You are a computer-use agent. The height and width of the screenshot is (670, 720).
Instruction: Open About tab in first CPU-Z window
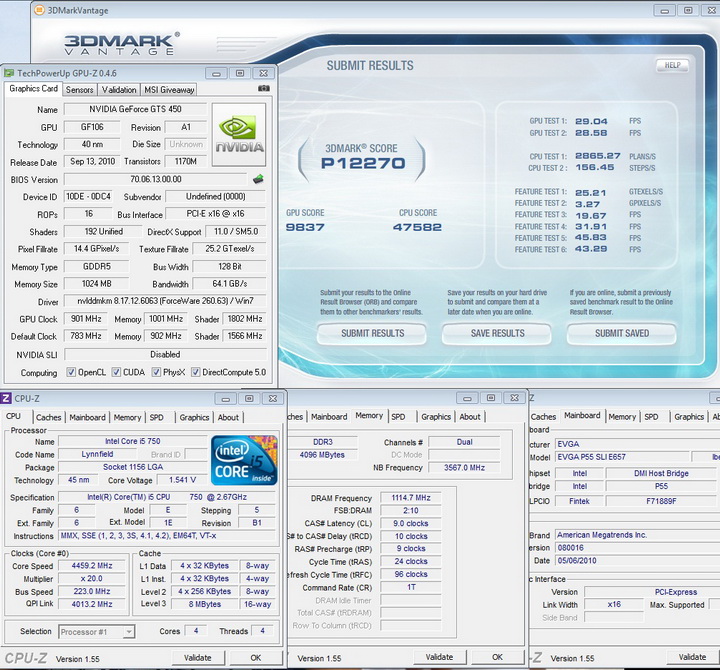(x=228, y=417)
